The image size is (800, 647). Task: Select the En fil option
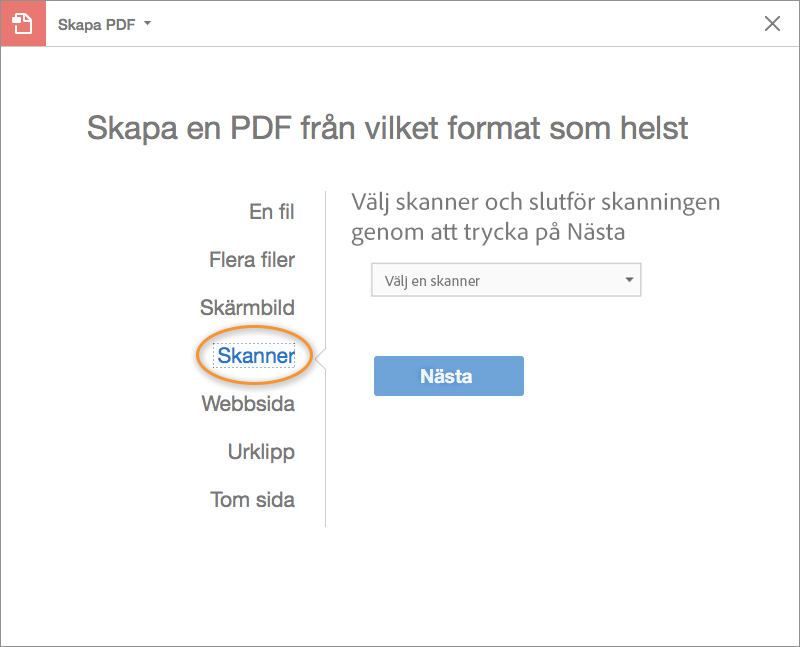[271, 212]
